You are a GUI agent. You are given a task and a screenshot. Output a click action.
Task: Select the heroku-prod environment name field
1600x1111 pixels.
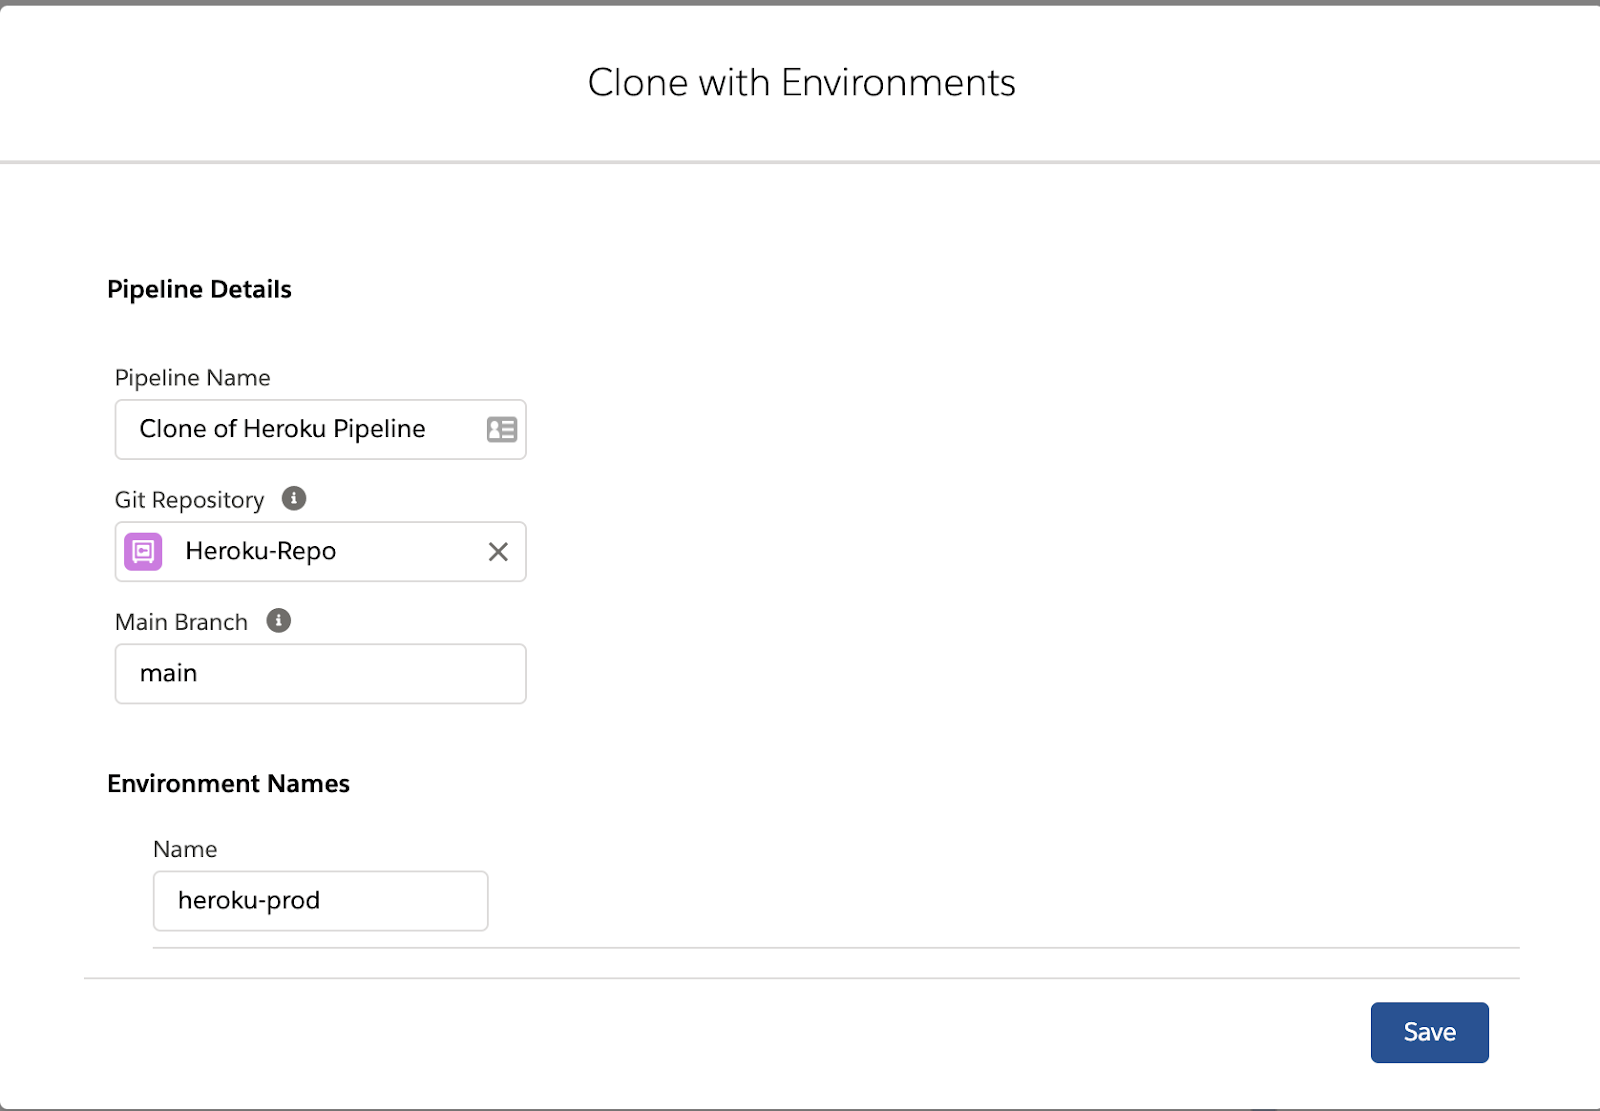320,900
